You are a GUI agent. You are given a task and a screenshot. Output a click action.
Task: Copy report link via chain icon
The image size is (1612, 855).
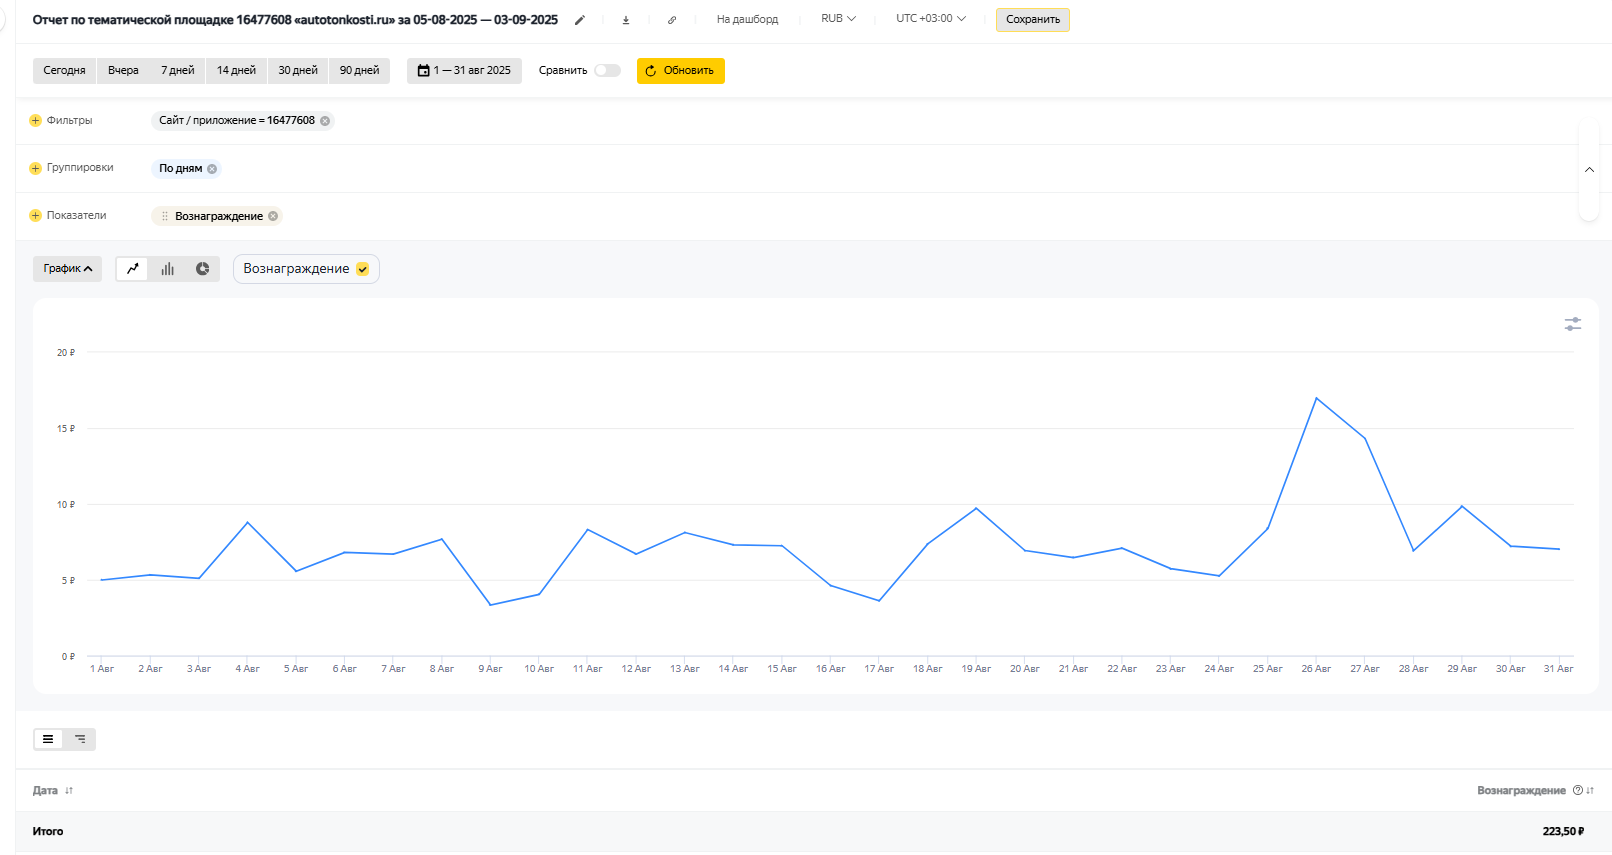672,20
